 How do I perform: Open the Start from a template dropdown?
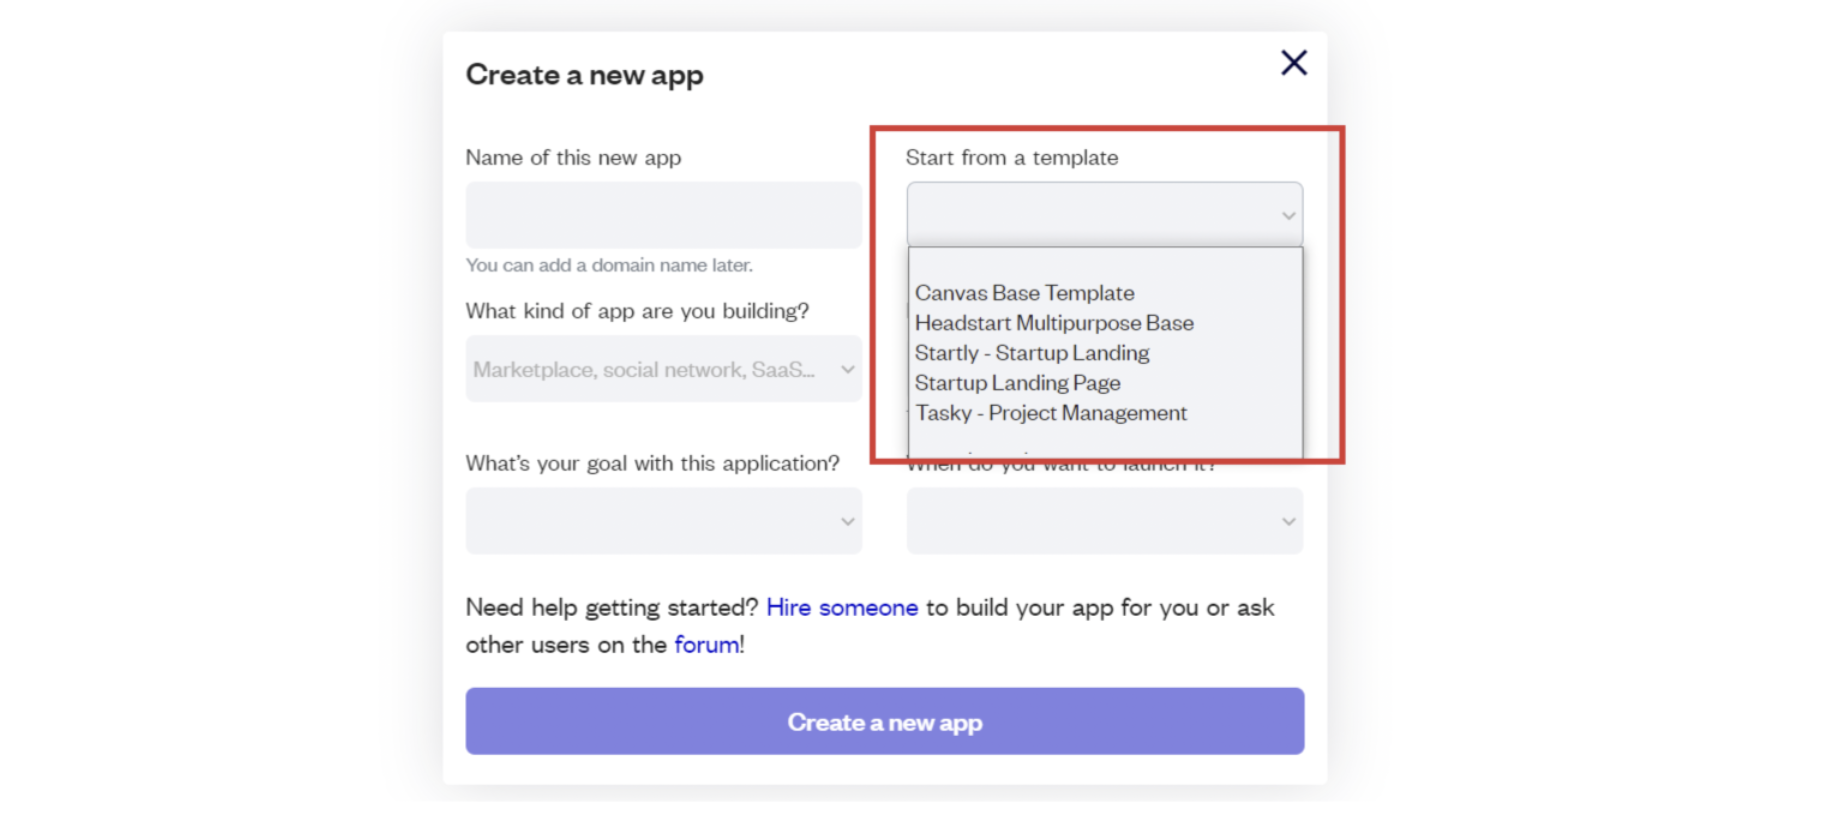[x=1090, y=214]
